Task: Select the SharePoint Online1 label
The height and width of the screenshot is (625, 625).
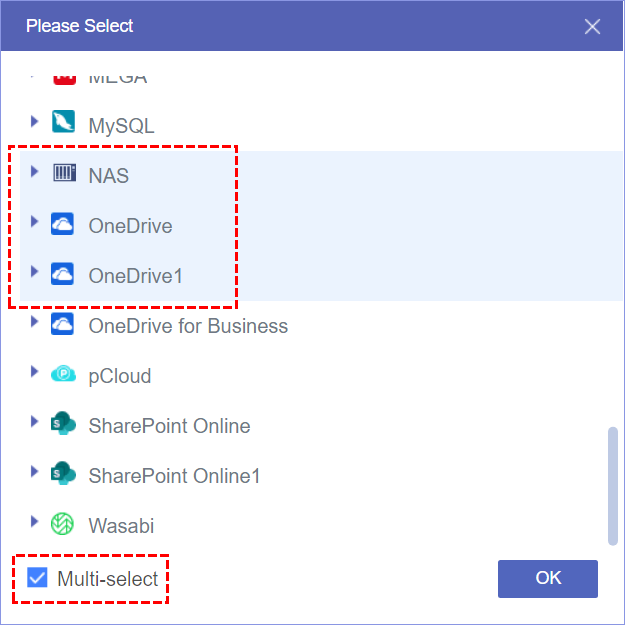Action: pos(174,476)
